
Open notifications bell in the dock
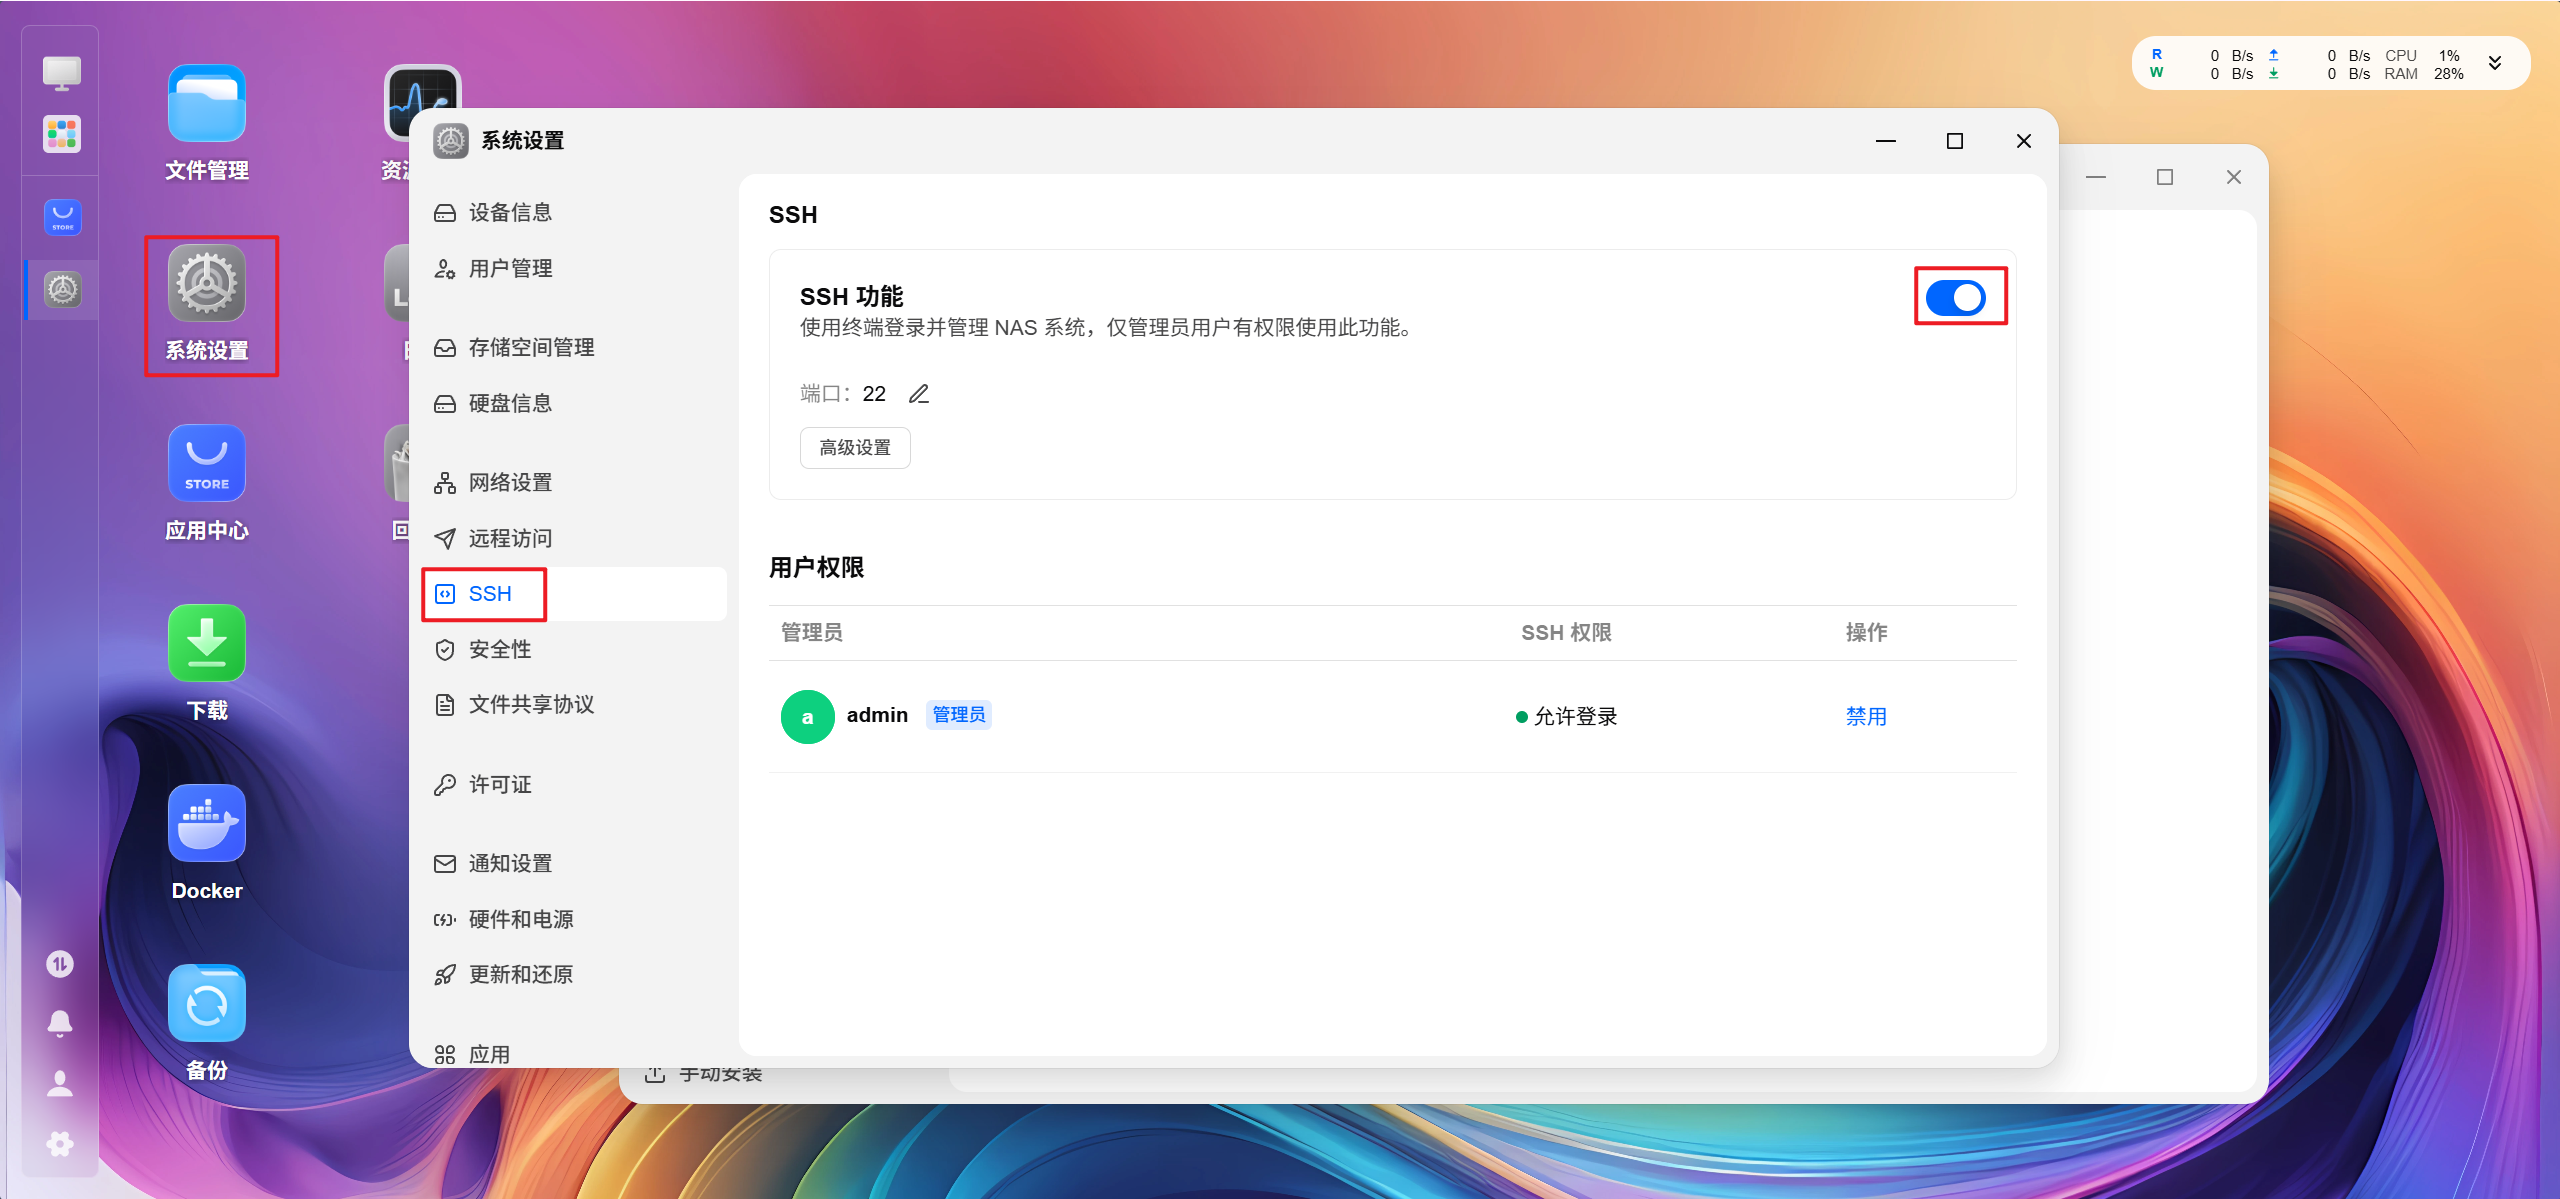pos(60,1024)
